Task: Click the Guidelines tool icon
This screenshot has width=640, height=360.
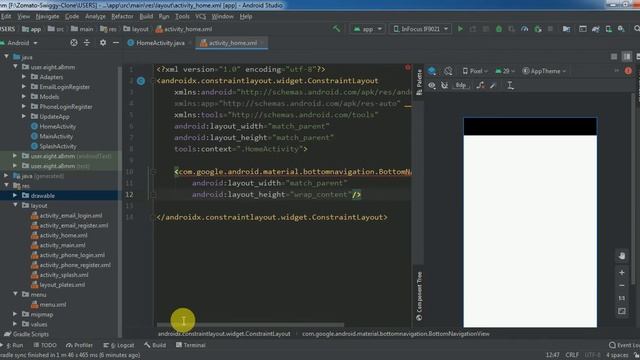Action: point(510,85)
